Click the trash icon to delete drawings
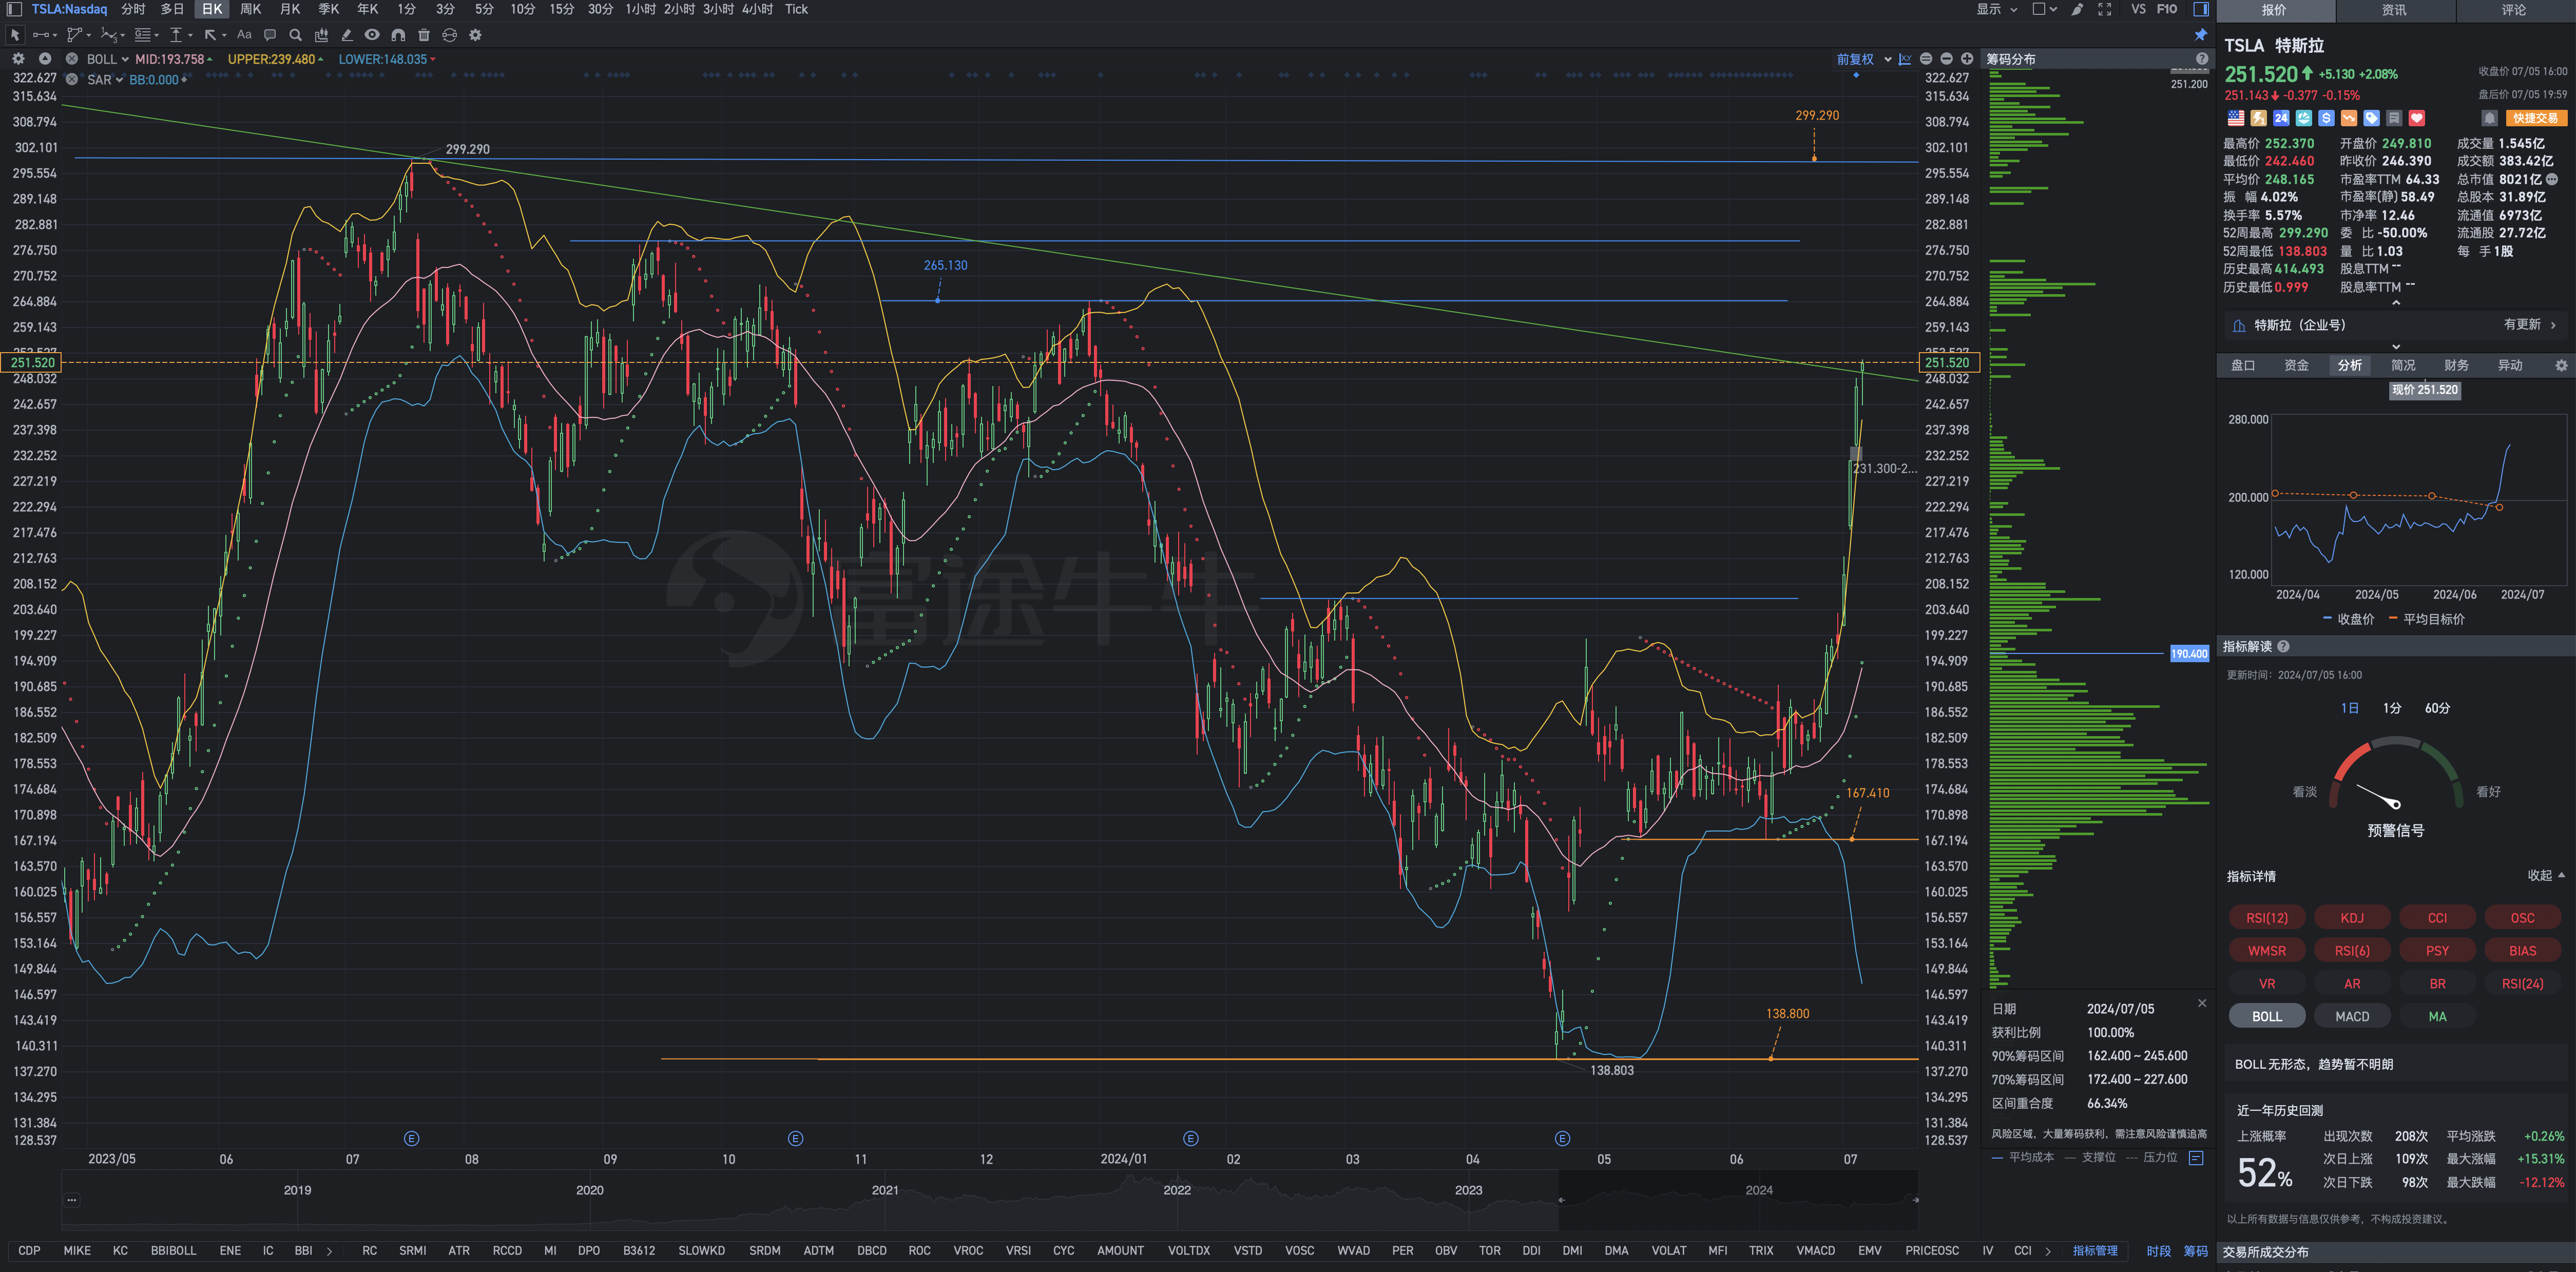The width and height of the screenshot is (2576, 1272). 424,35
